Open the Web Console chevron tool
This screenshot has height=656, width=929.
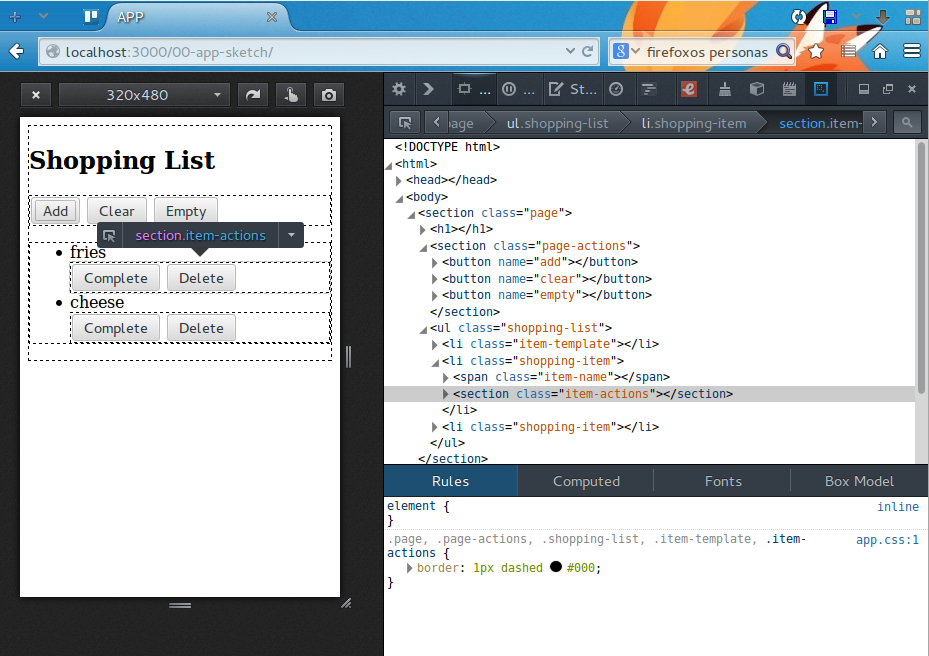click(x=428, y=89)
